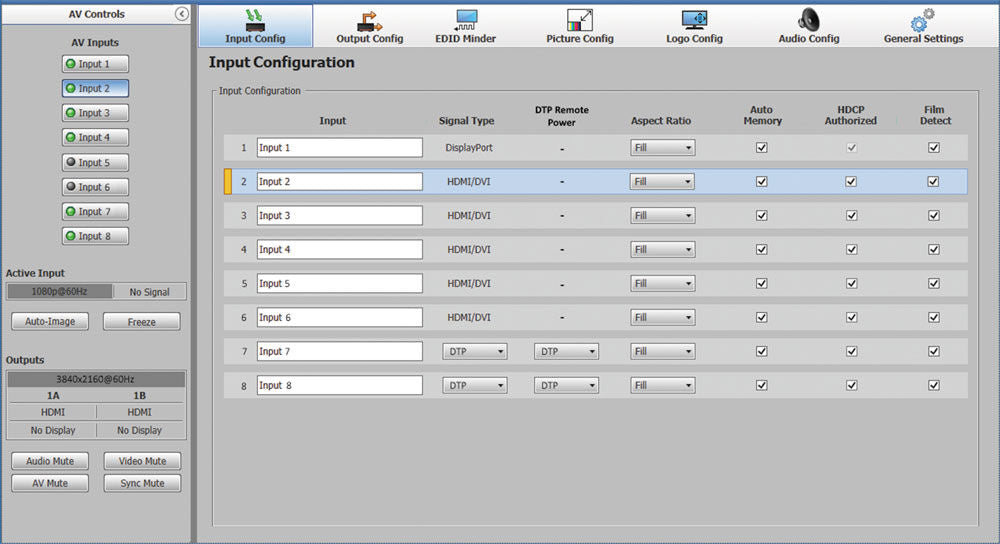Select Input 4 in AV Inputs

tap(95, 137)
